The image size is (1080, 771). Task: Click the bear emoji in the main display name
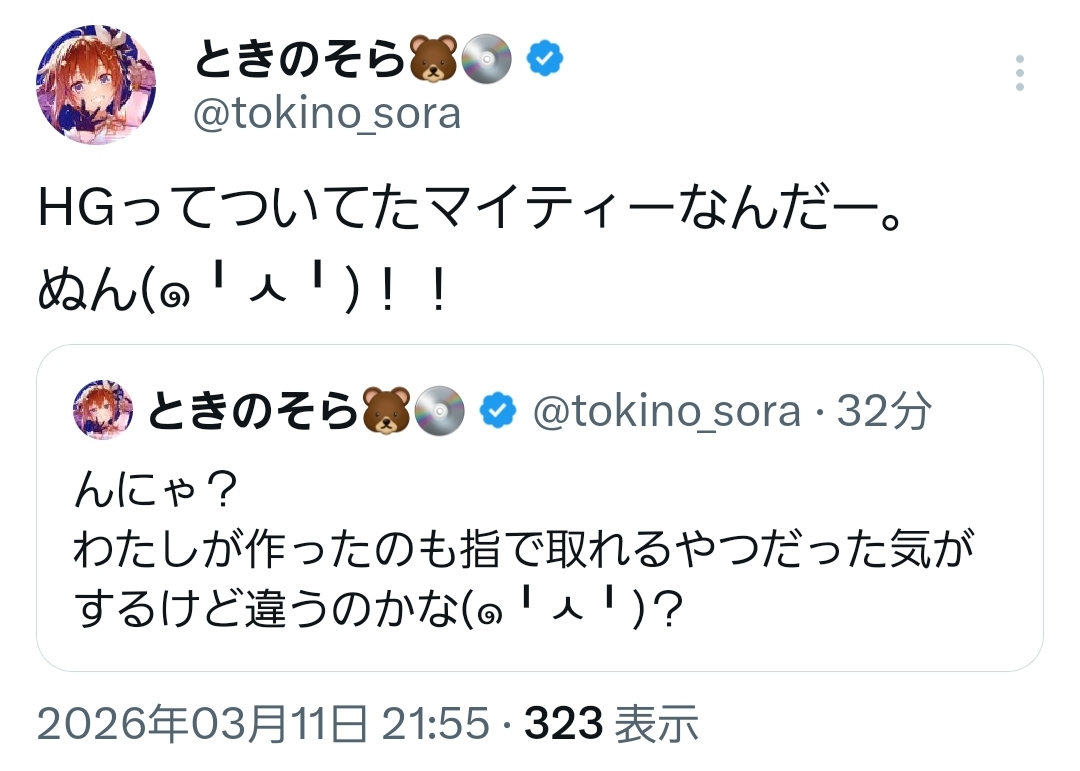[433, 60]
